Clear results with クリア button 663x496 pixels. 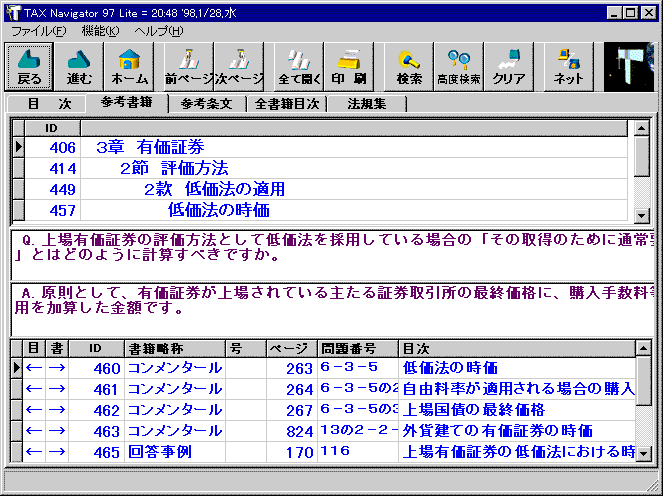point(509,66)
